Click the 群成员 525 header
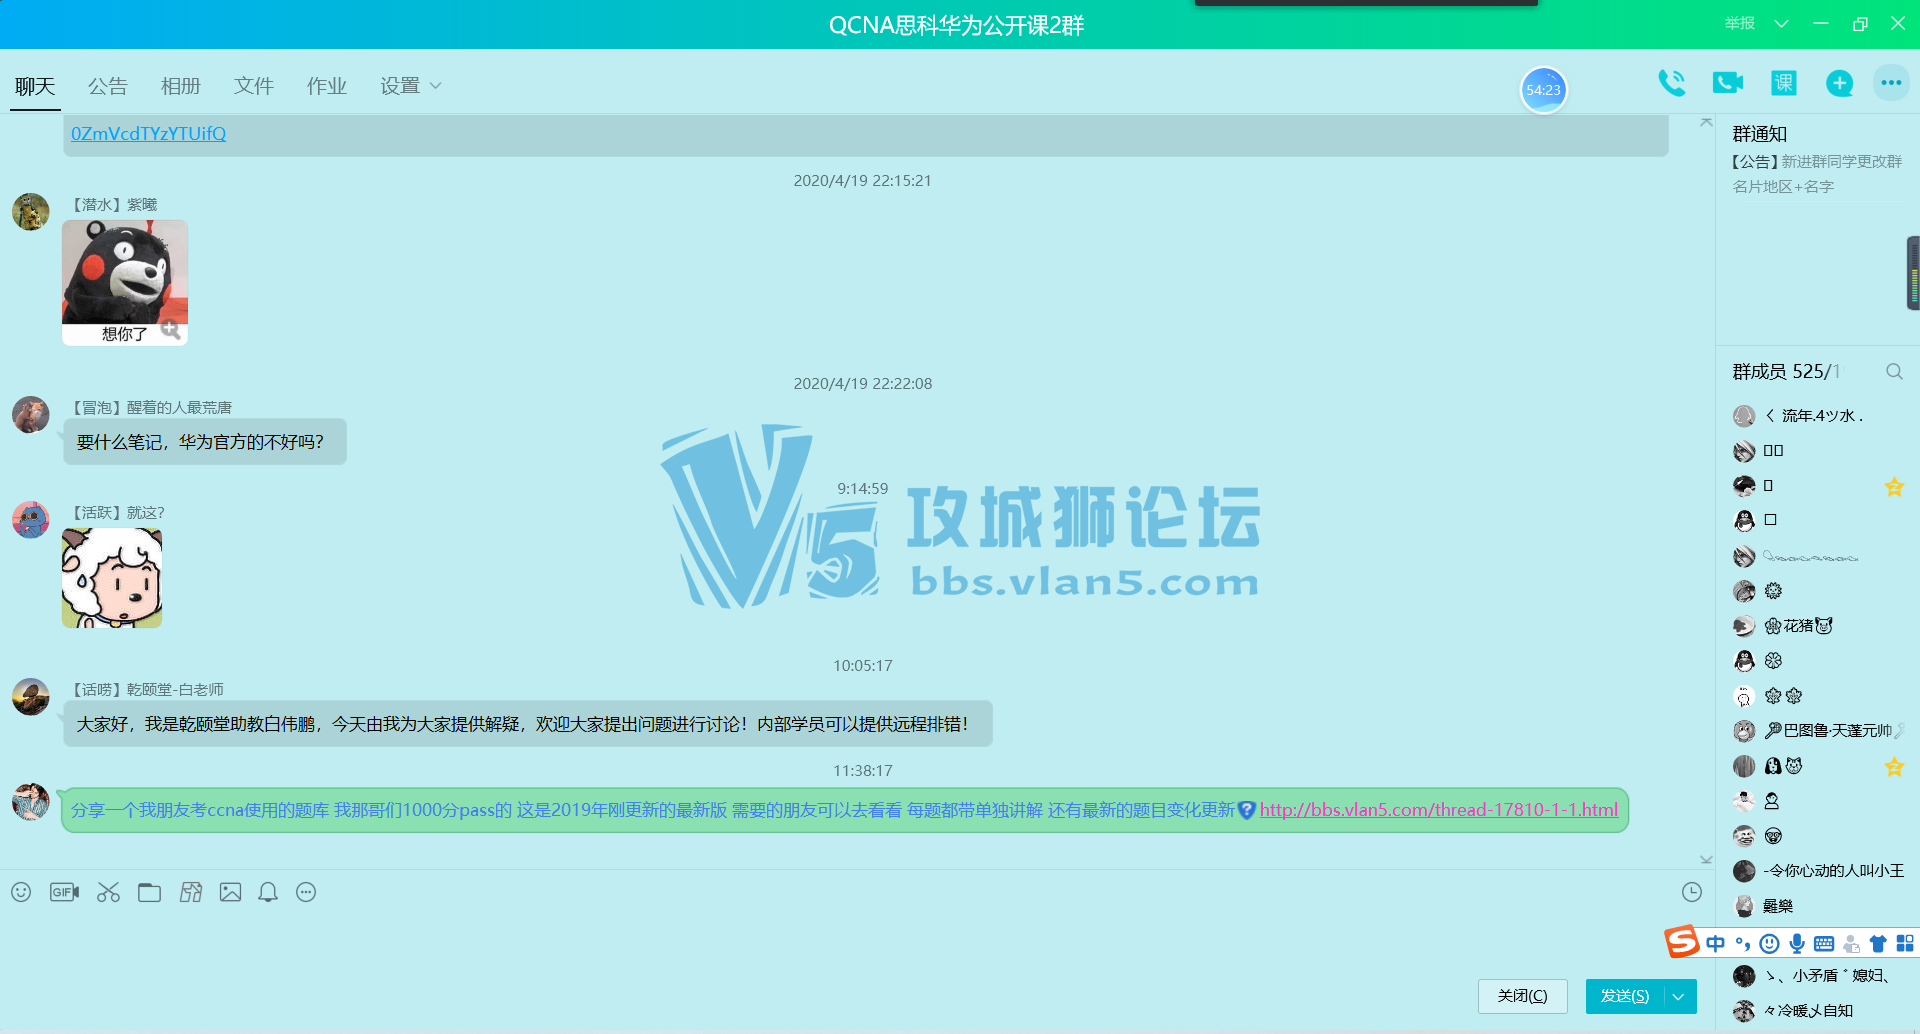 pyautogui.click(x=1786, y=371)
